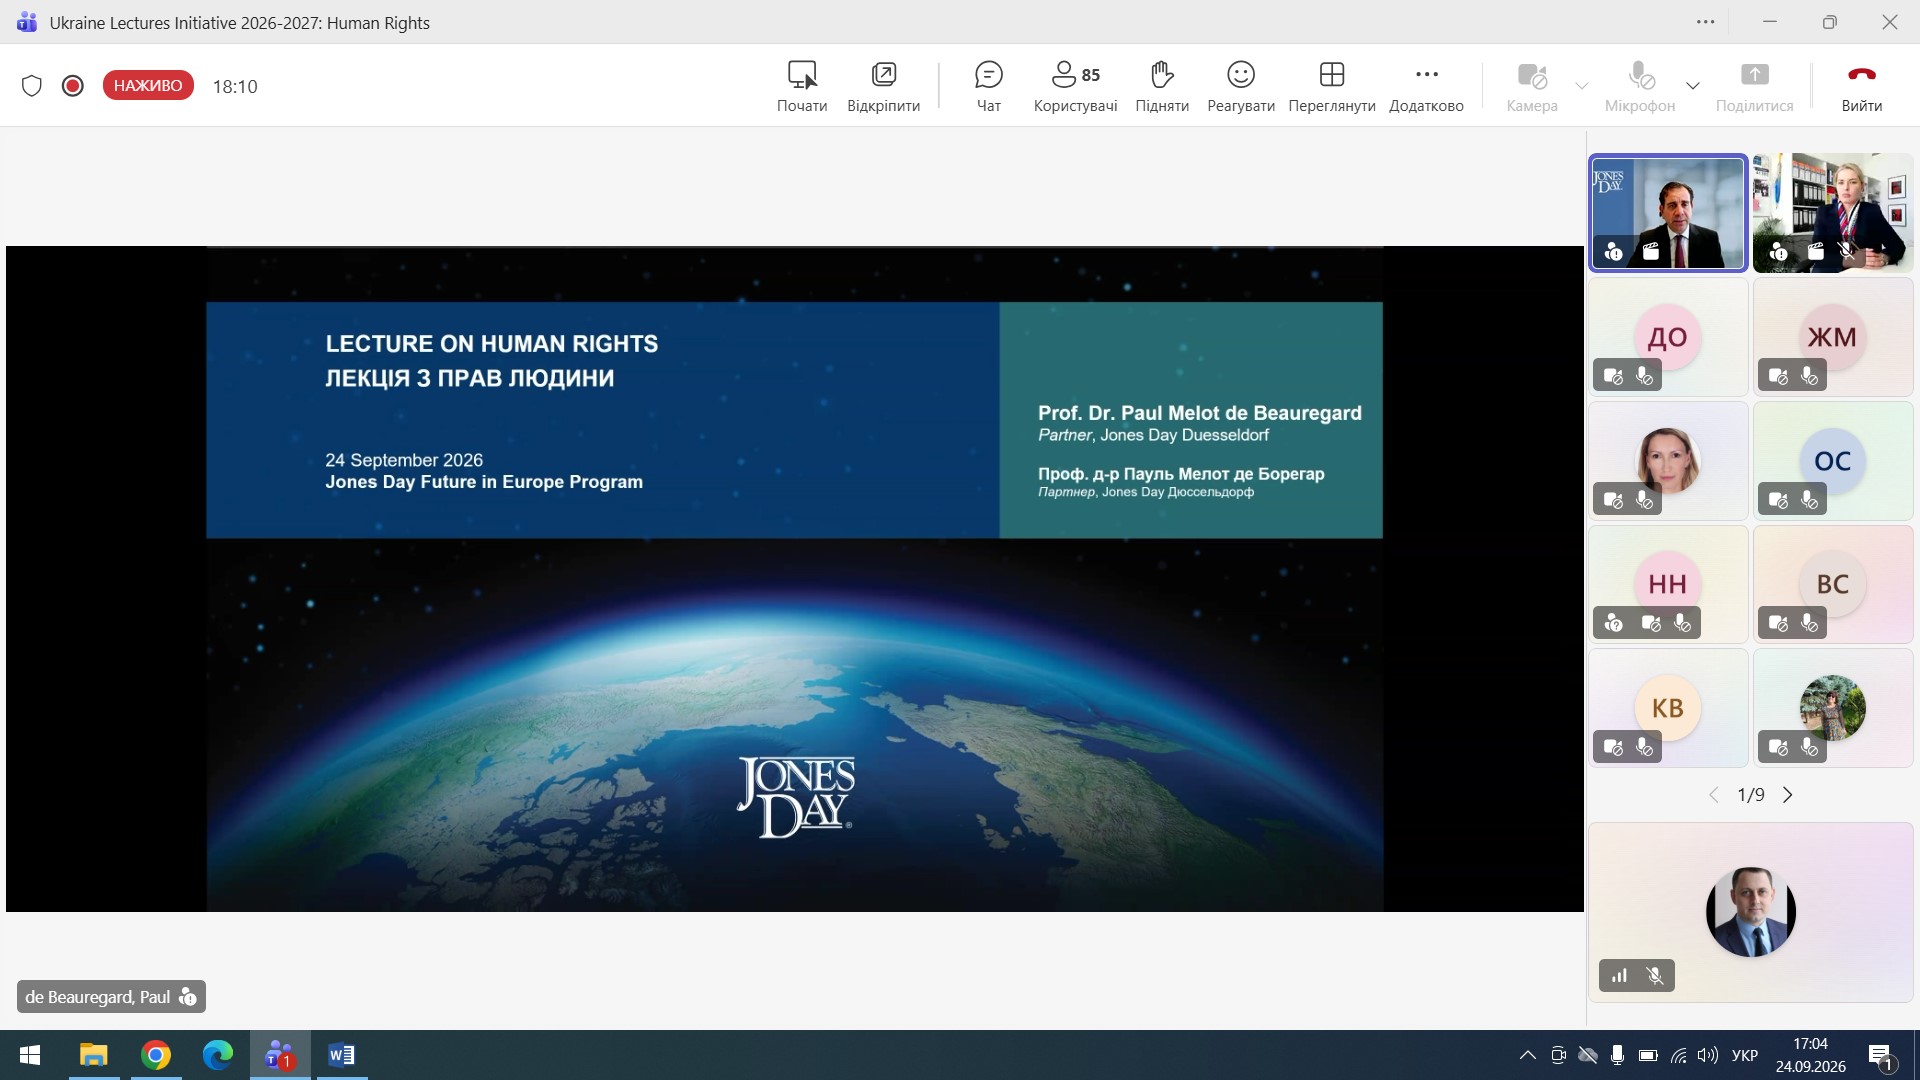This screenshot has height=1080, width=1920.
Task: Click the Meet Now camera tray icon
Action: coord(1558,1055)
